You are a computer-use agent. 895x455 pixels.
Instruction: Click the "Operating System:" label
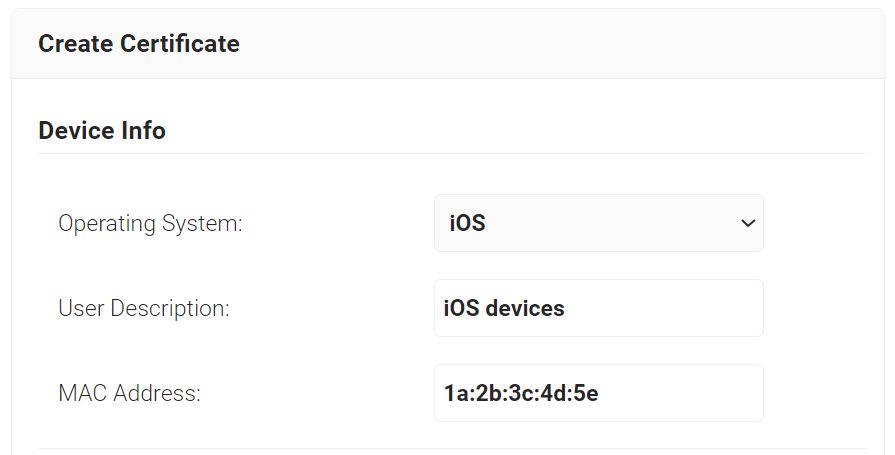[150, 223]
